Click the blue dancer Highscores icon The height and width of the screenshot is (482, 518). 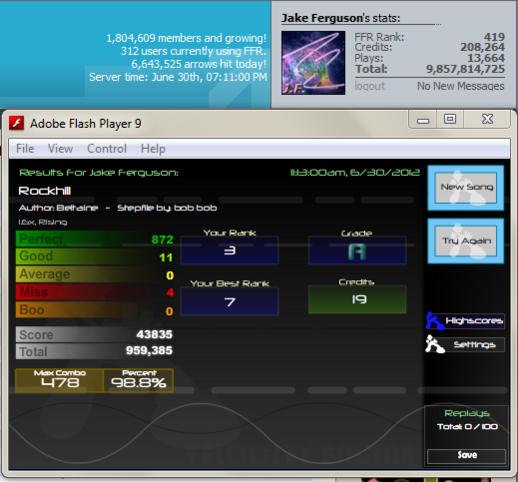click(x=434, y=321)
